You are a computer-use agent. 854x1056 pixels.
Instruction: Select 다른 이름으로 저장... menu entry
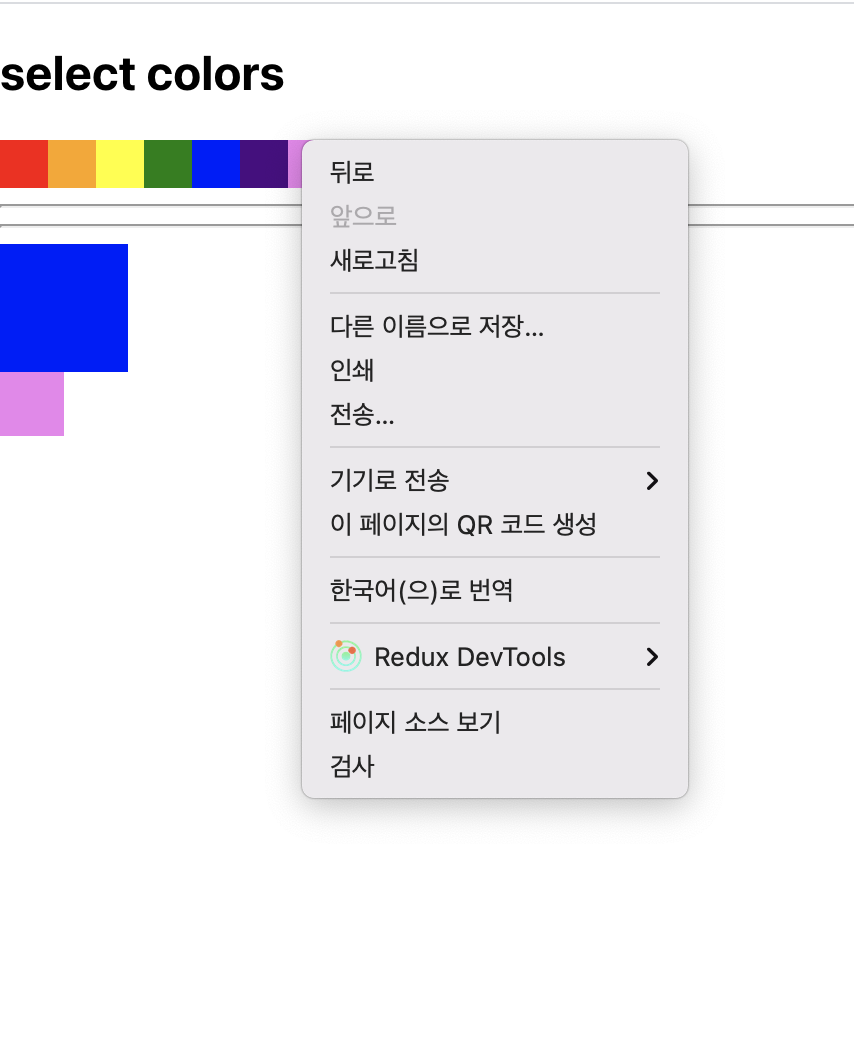point(494,326)
